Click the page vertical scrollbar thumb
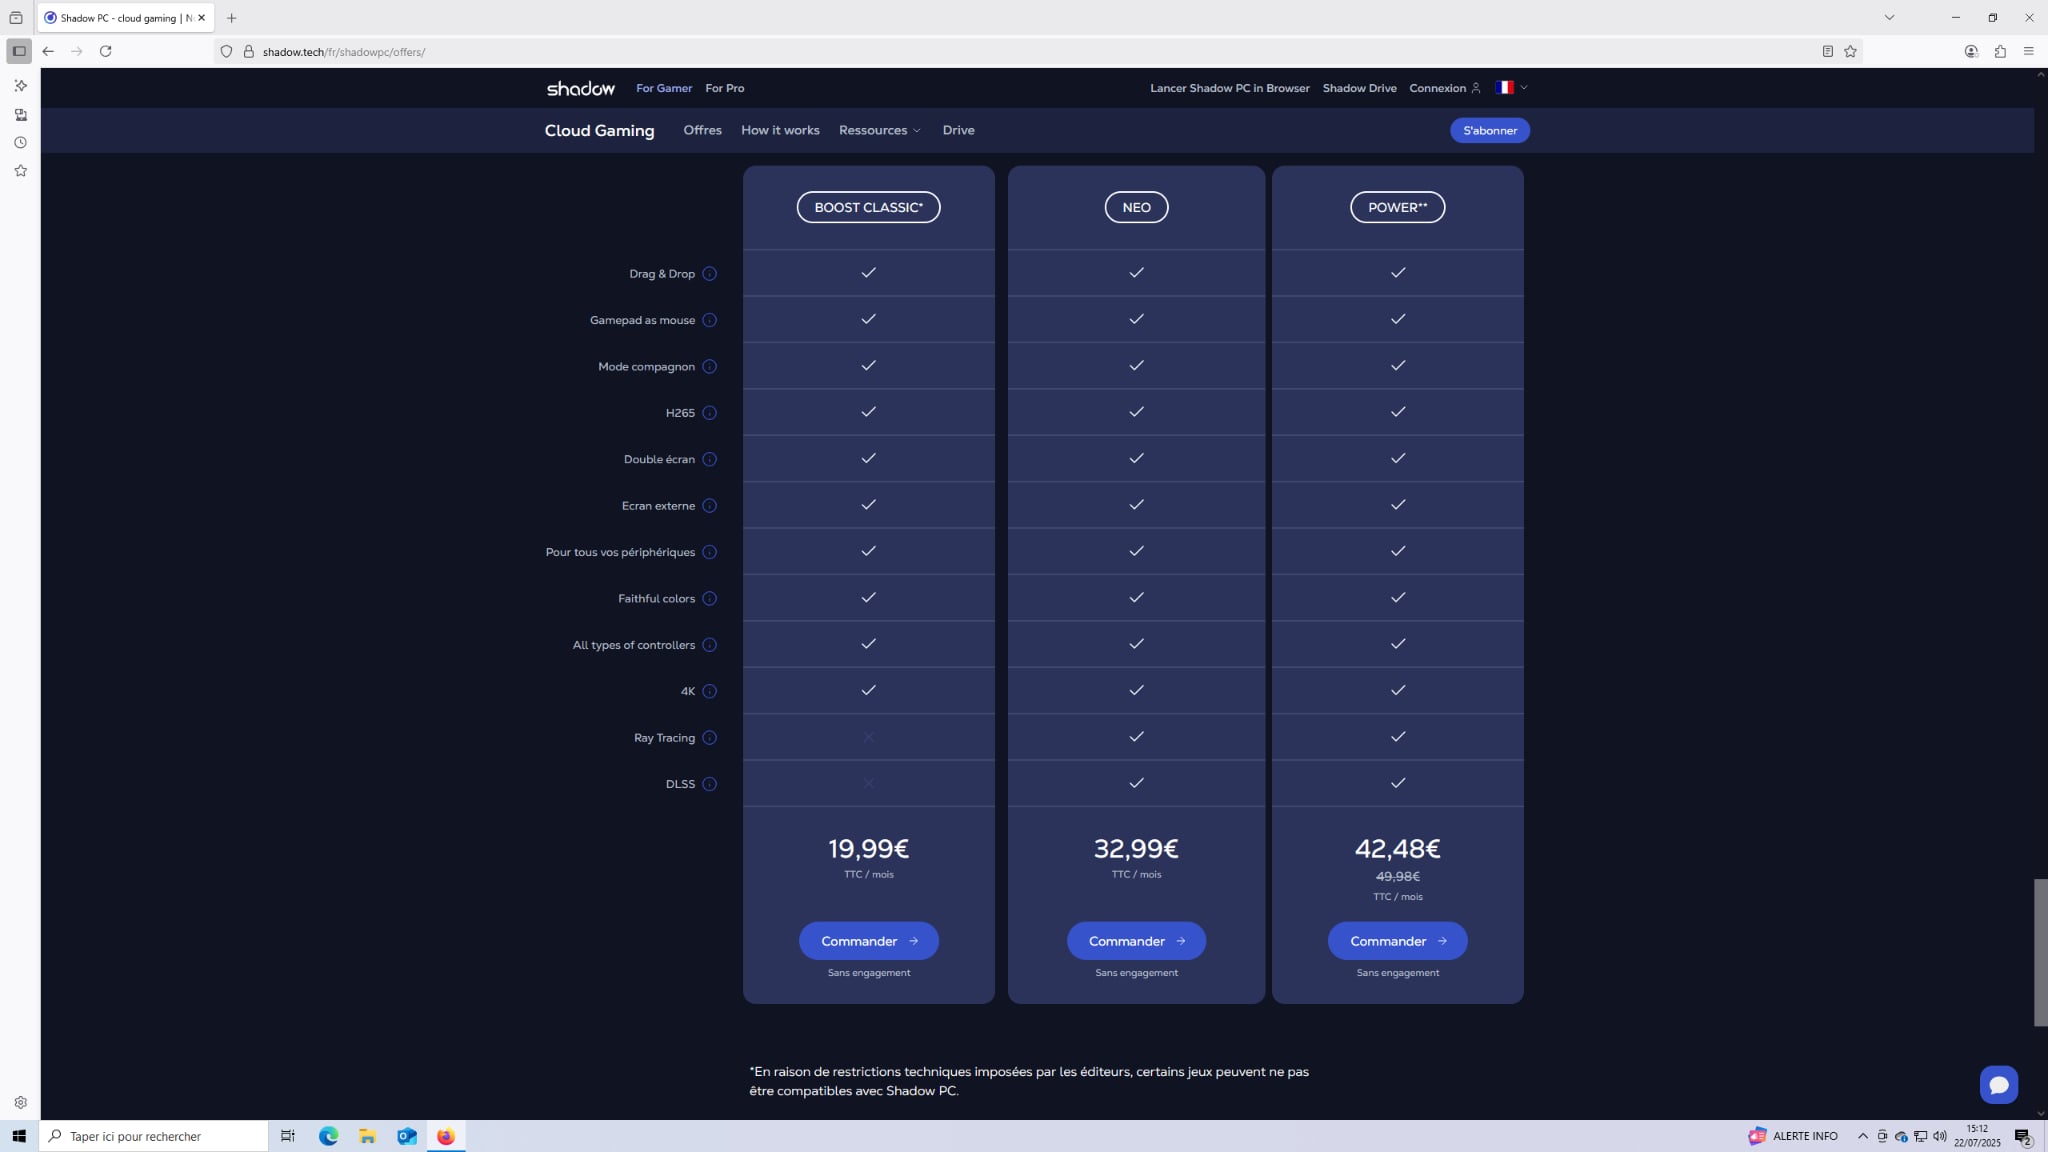This screenshot has width=2048, height=1152. click(x=2040, y=952)
